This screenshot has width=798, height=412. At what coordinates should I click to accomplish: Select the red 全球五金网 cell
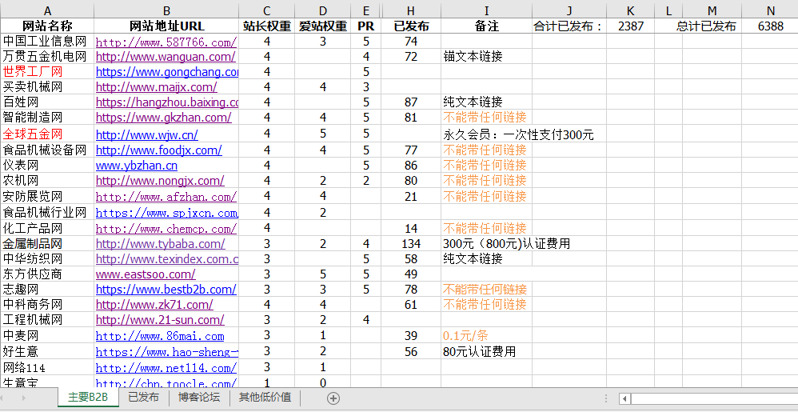(x=47, y=135)
